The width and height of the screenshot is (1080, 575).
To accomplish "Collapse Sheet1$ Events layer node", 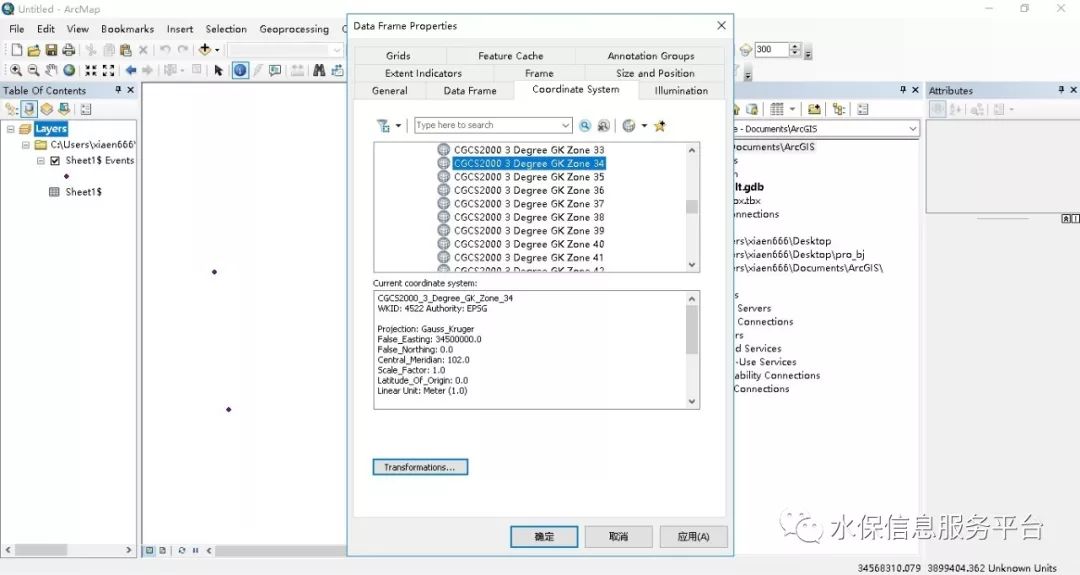I will [x=41, y=160].
